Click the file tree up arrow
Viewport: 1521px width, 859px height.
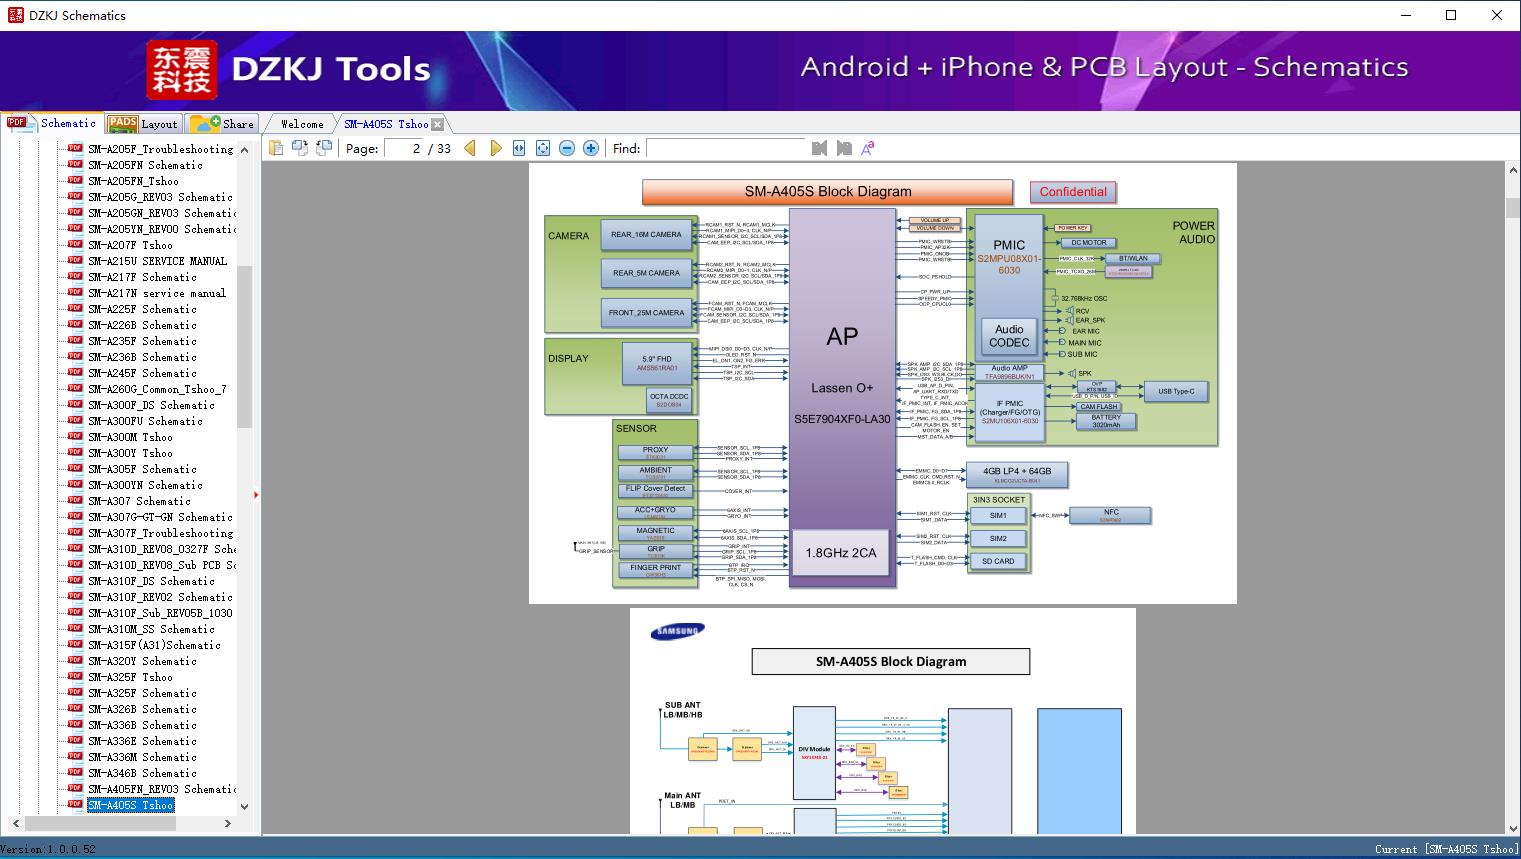pos(245,148)
